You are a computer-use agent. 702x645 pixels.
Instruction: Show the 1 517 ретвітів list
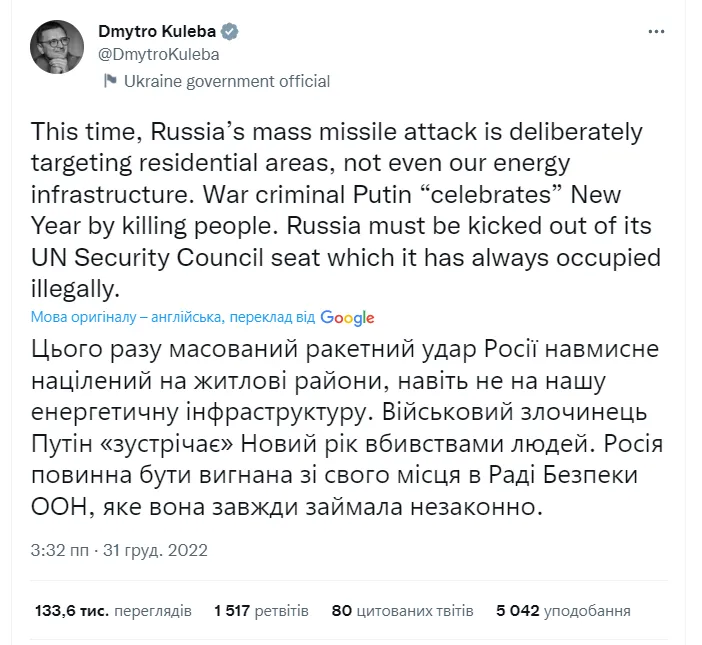point(260,609)
